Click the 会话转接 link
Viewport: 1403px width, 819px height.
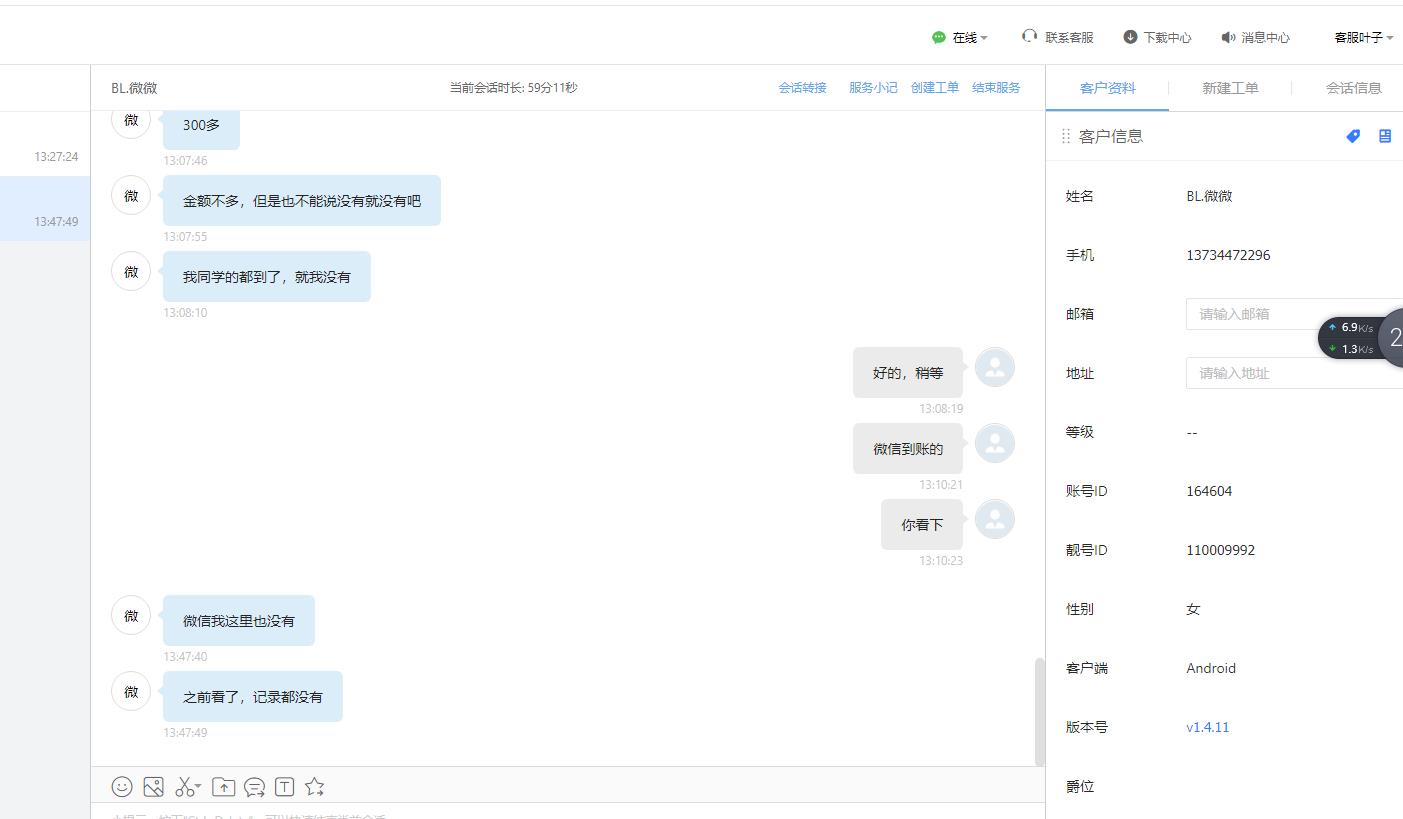pyautogui.click(x=802, y=88)
